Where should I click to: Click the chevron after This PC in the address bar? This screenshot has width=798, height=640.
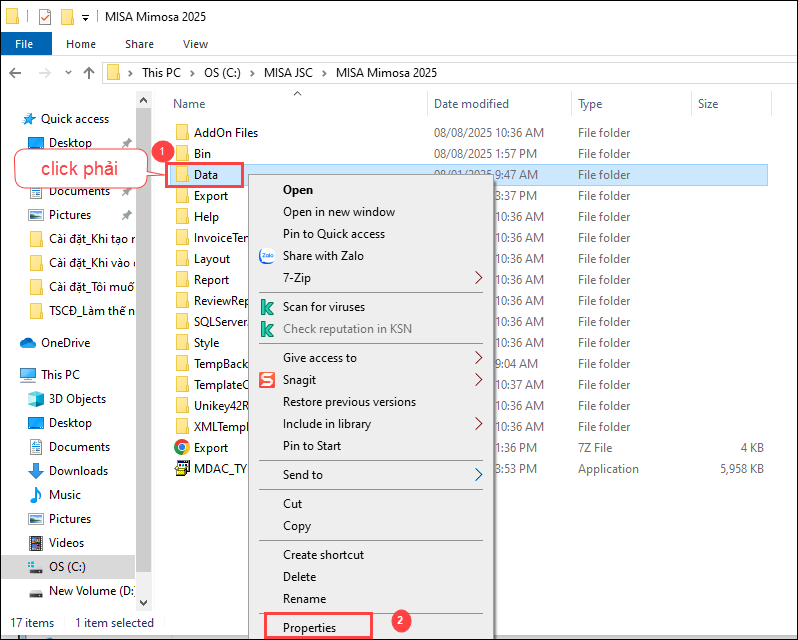(192, 73)
